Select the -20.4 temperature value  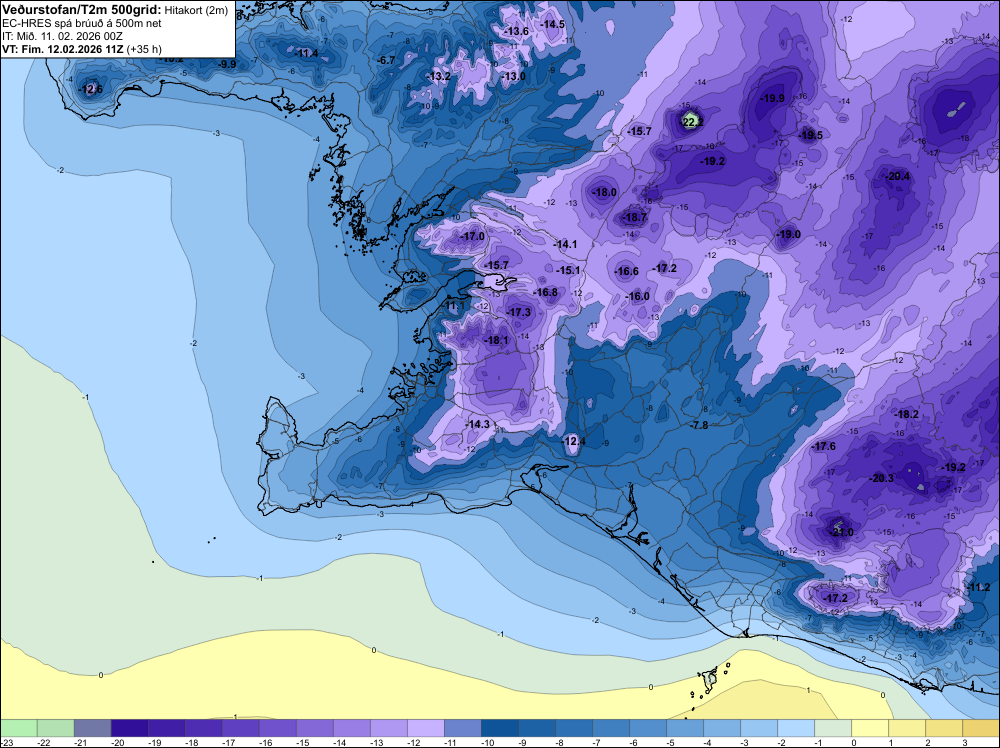click(898, 177)
